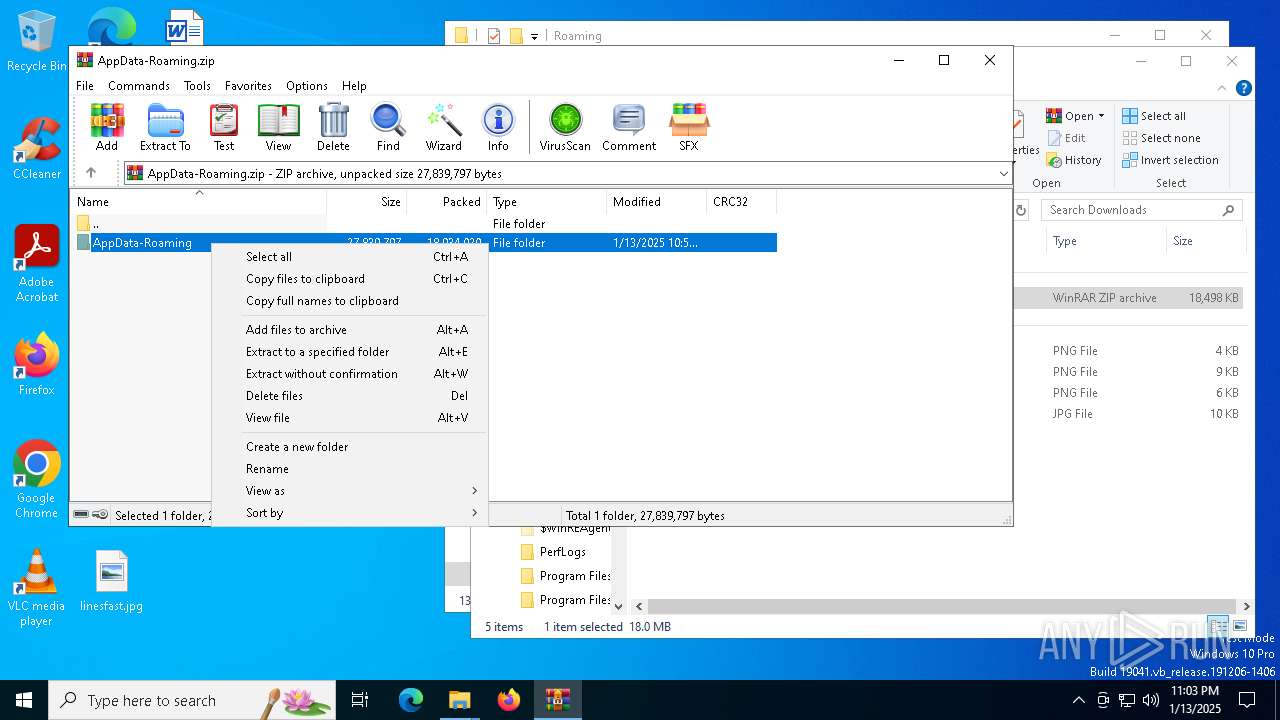1280x720 pixels.
Task: Choose Delete files from context menu
Action: point(350,396)
